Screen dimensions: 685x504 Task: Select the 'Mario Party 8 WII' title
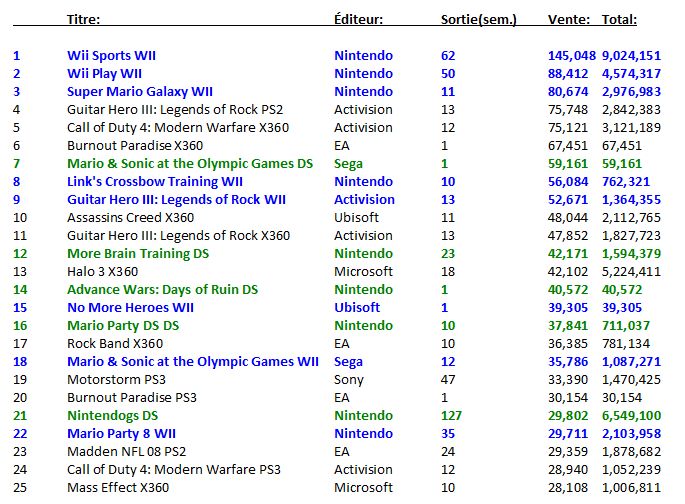(x=121, y=434)
